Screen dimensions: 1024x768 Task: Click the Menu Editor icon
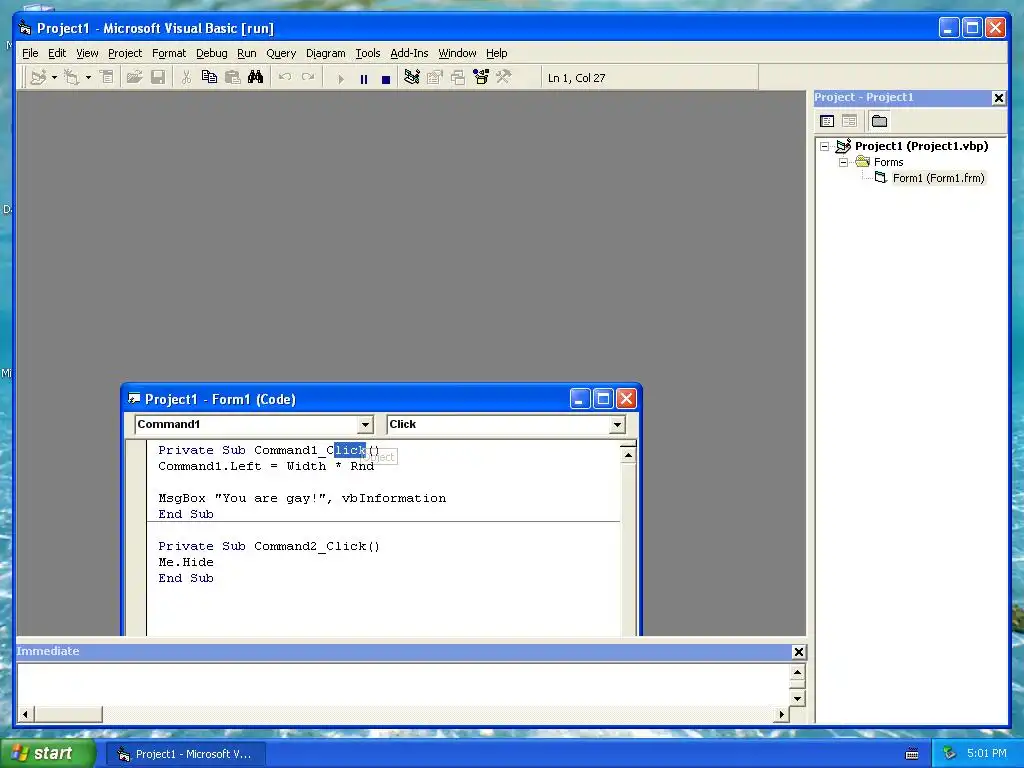[106, 78]
